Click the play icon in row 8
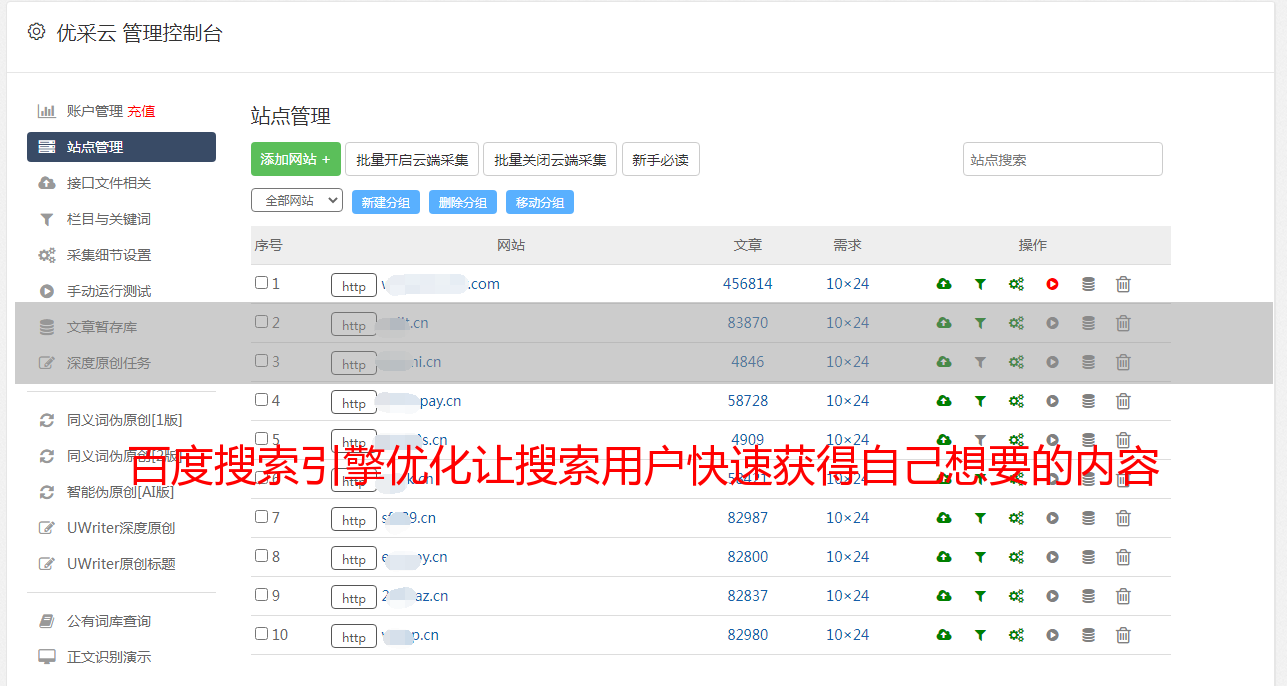This screenshot has width=1287, height=686. coord(1052,557)
